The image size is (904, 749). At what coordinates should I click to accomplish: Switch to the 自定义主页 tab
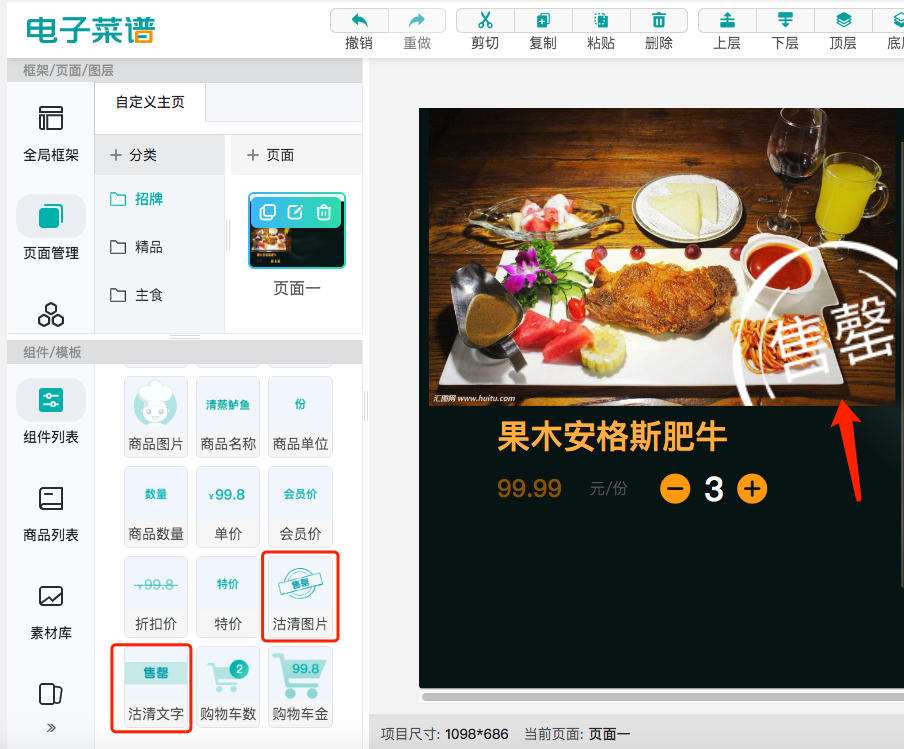point(150,103)
